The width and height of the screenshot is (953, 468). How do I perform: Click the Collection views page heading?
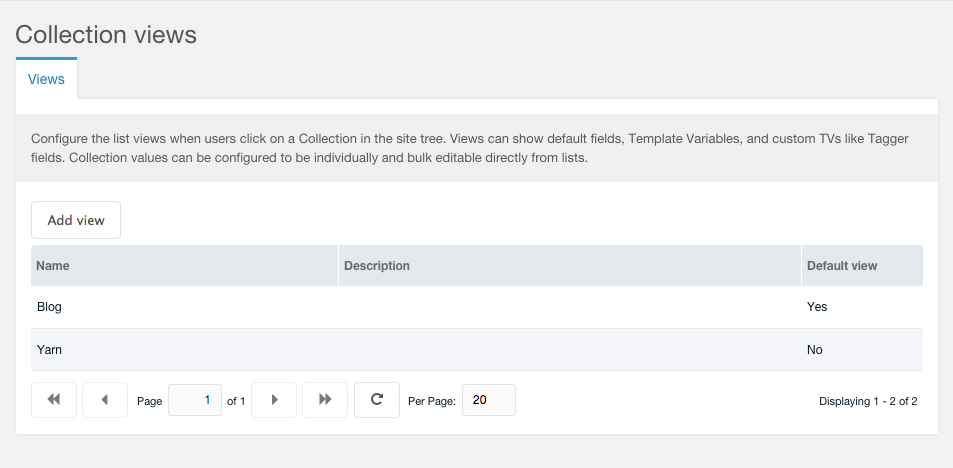(x=106, y=35)
